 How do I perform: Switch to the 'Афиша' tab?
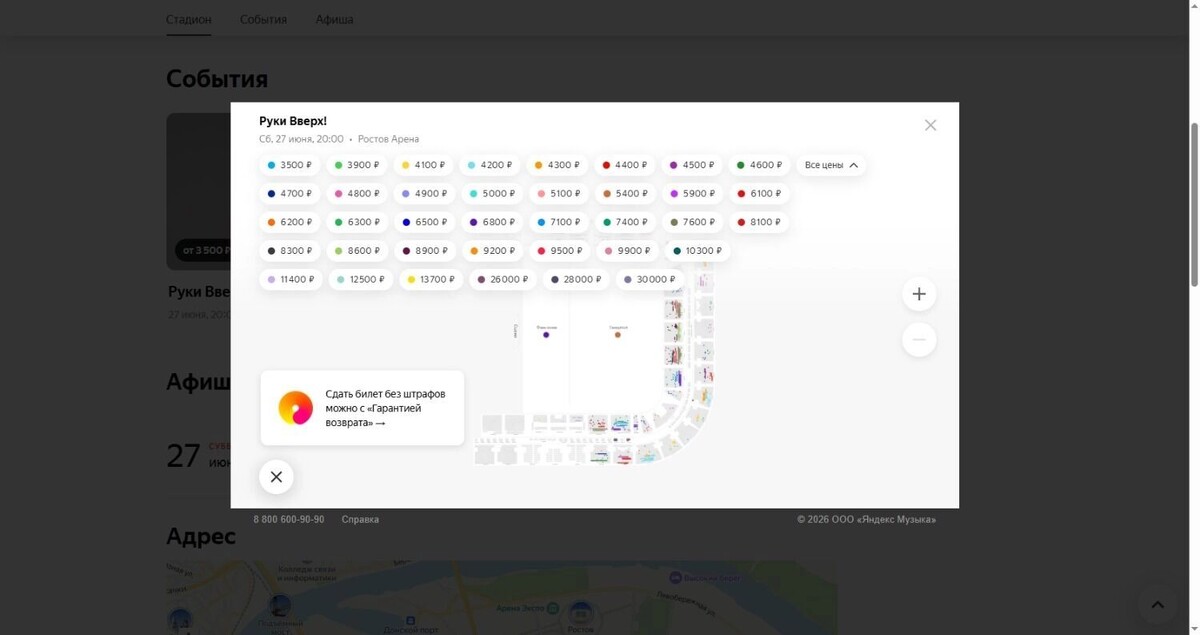[x=334, y=19]
